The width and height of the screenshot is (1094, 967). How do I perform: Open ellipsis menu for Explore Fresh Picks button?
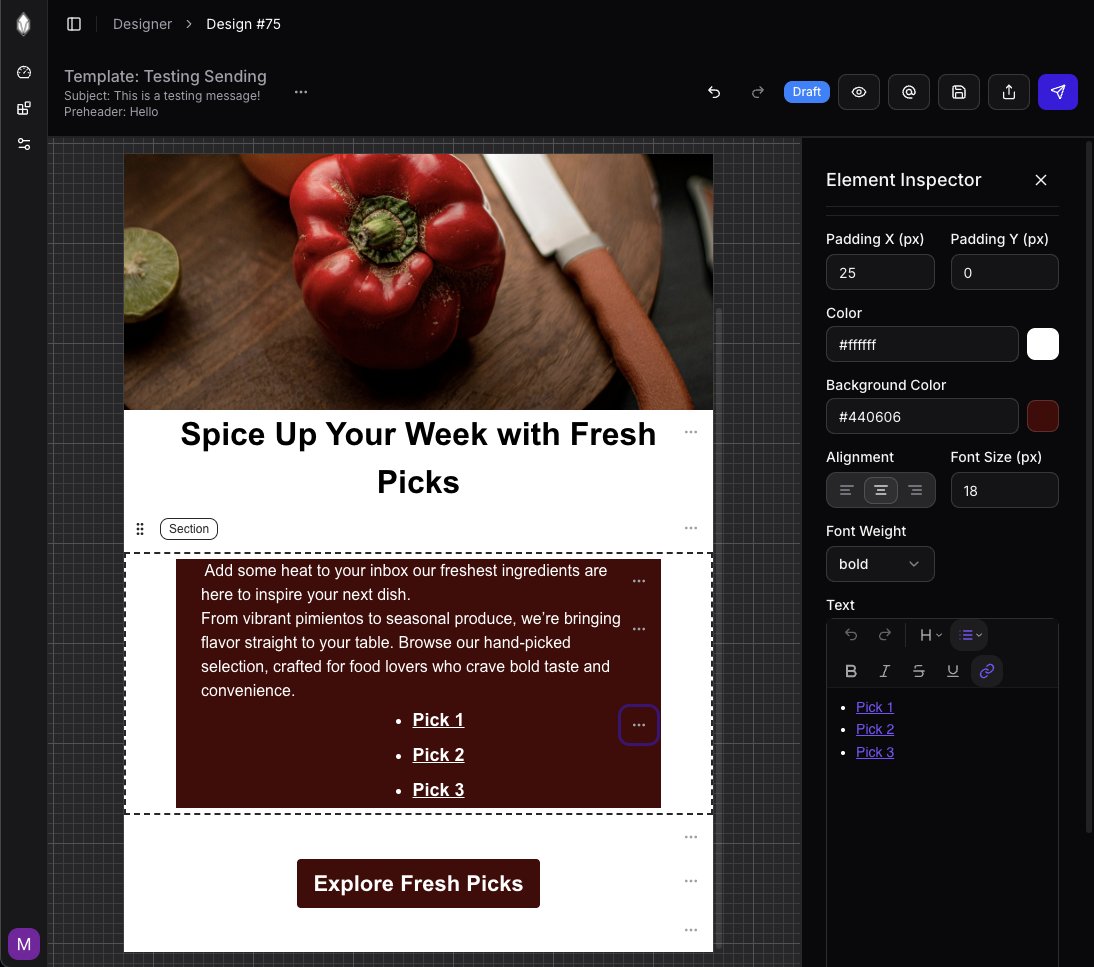coord(691,881)
